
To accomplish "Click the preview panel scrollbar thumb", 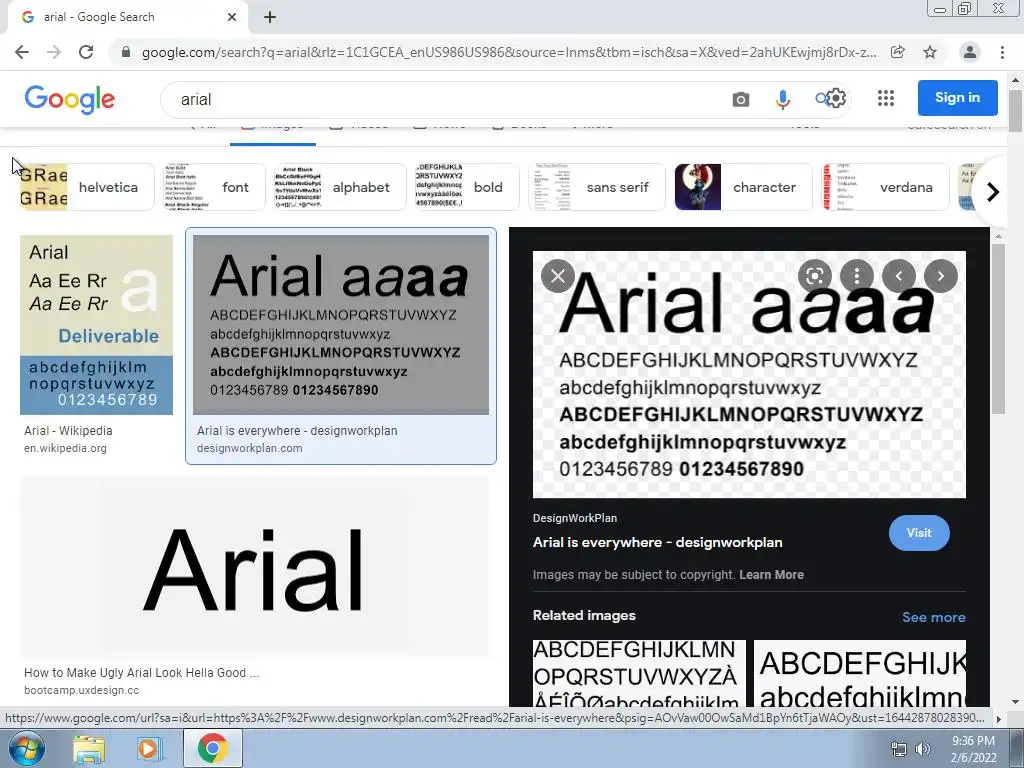I will tap(998, 329).
